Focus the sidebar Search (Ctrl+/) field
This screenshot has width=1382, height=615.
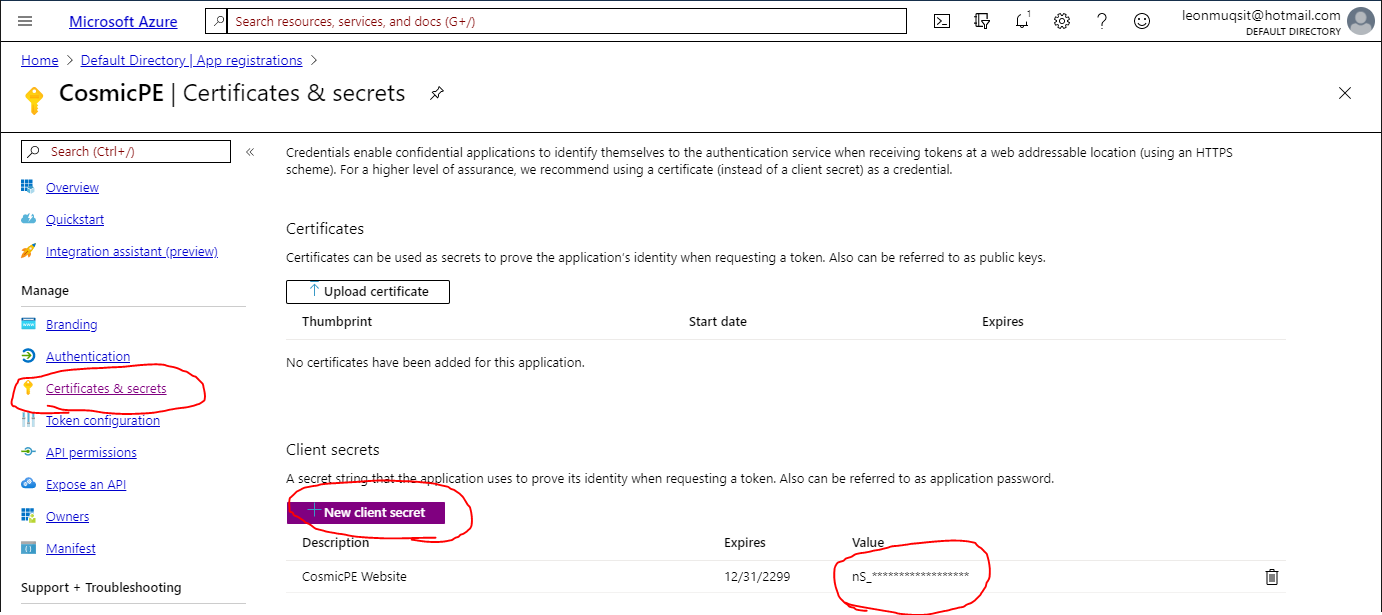pos(126,151)
